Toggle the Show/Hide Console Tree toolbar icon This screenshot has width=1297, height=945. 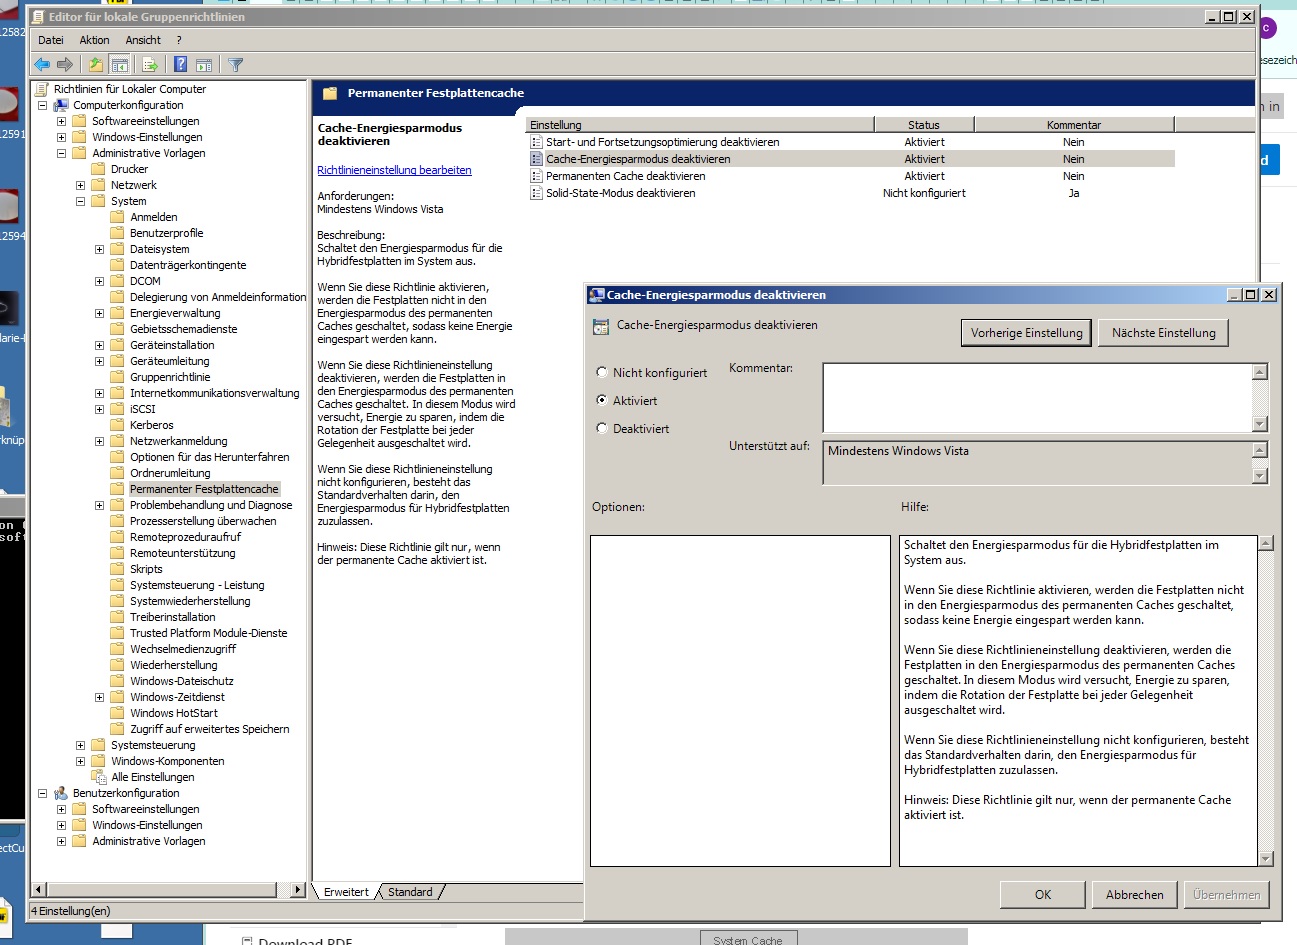click(x=120, y=65)
